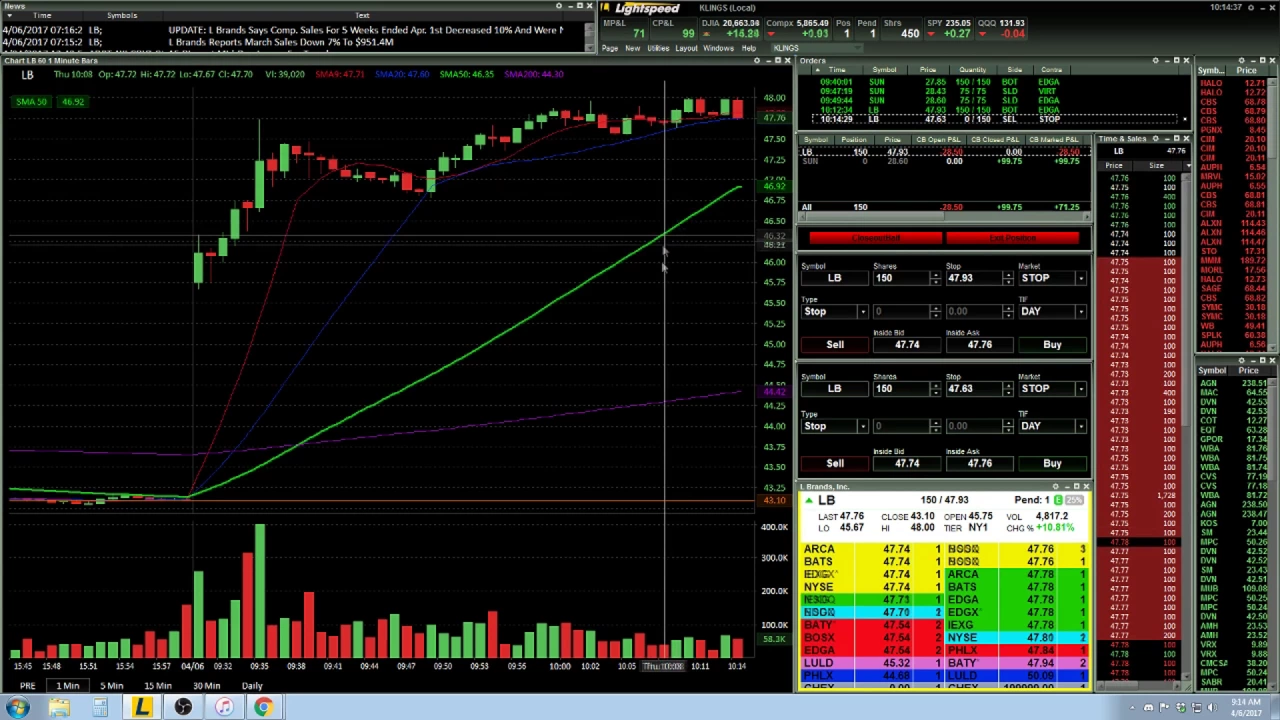Open settings gear of Orders window

tap(1155, 61)
